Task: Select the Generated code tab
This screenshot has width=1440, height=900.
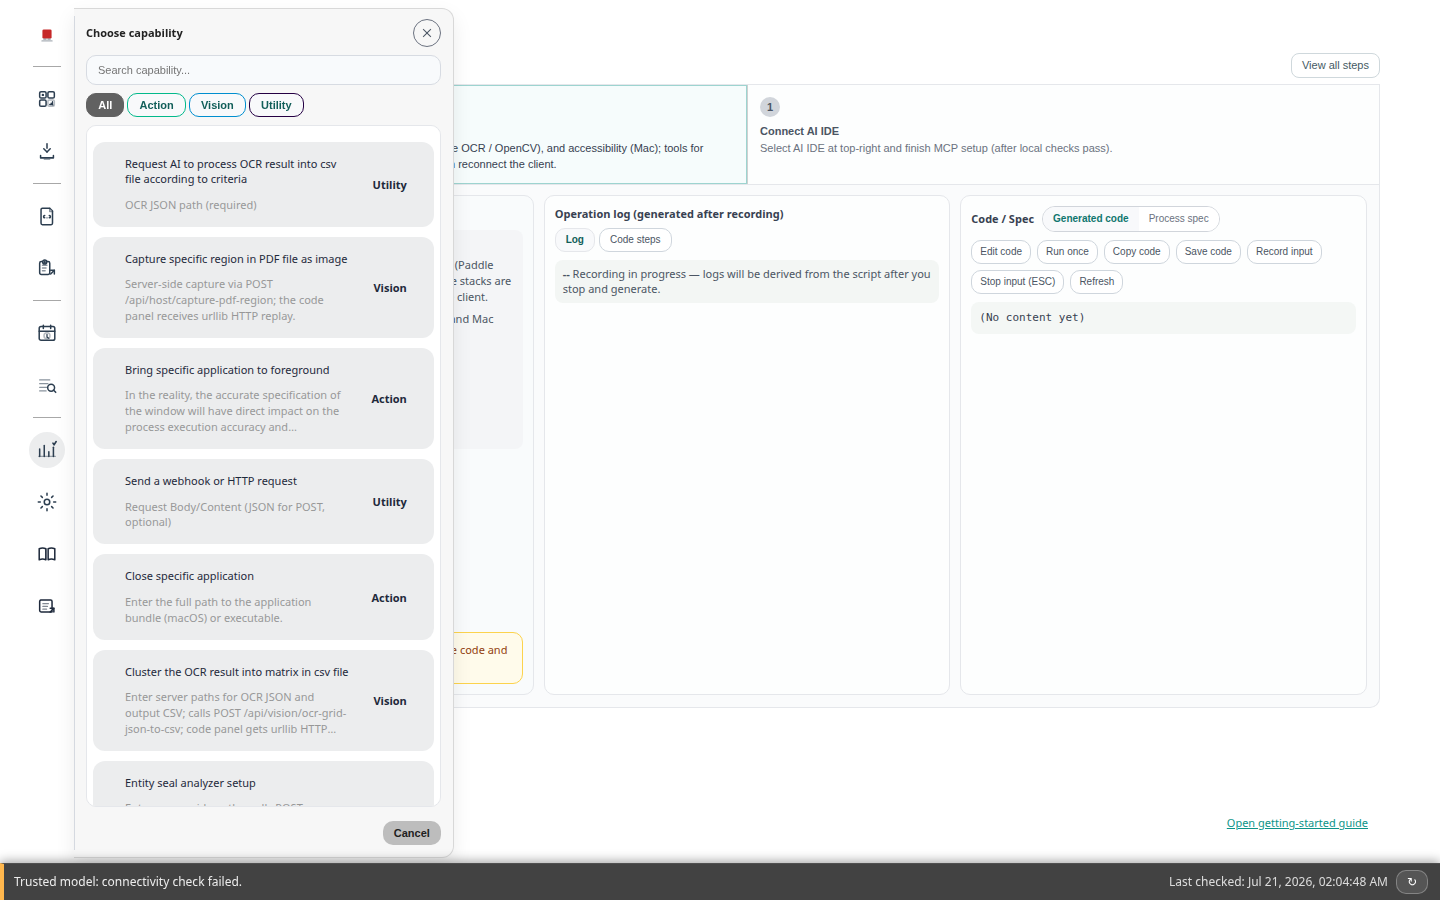Action: 1090,219
